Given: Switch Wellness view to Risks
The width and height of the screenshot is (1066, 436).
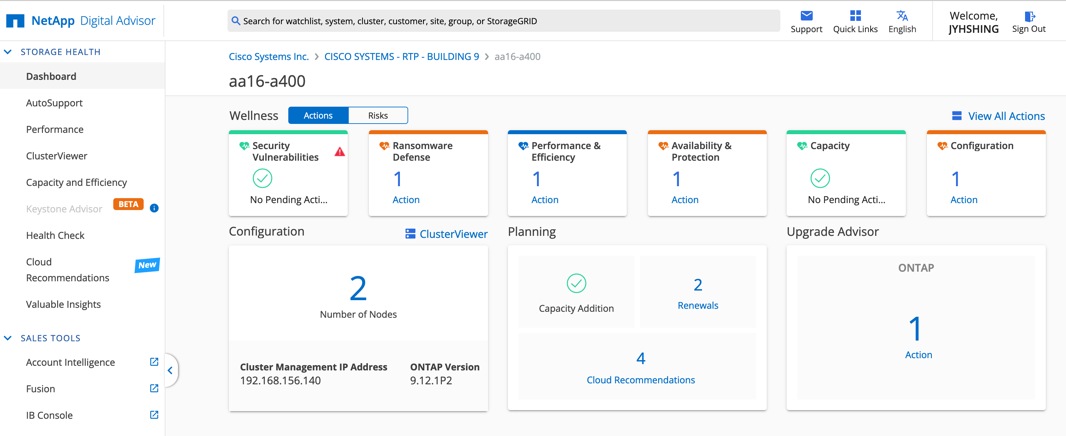Looking at the screenshot, I should click(x=378, y=116).
